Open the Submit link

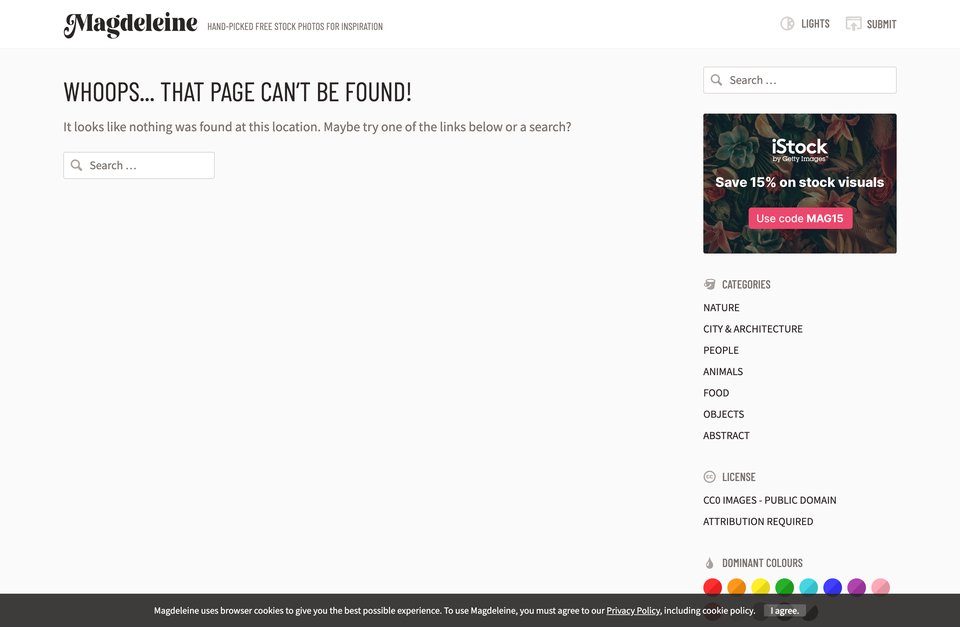[871, 24]
